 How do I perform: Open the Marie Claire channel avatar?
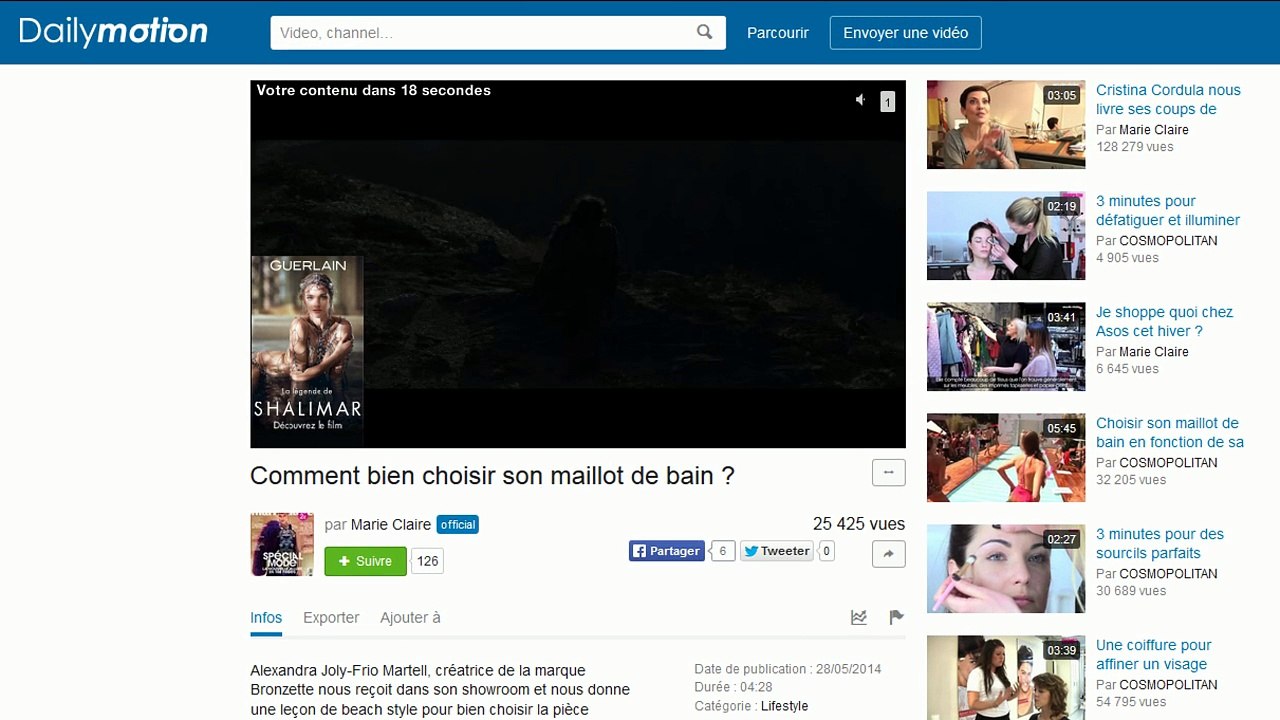click(x=282, y=544)
